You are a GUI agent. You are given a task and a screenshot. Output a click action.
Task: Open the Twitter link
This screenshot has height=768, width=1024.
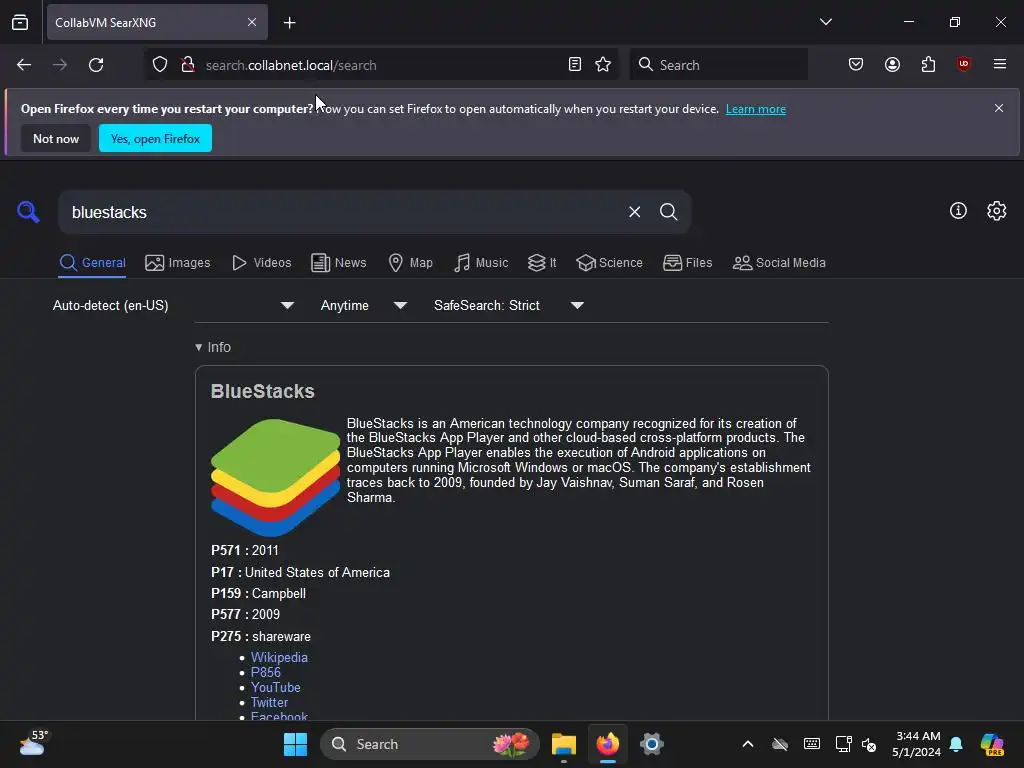[x=269, y=703]
